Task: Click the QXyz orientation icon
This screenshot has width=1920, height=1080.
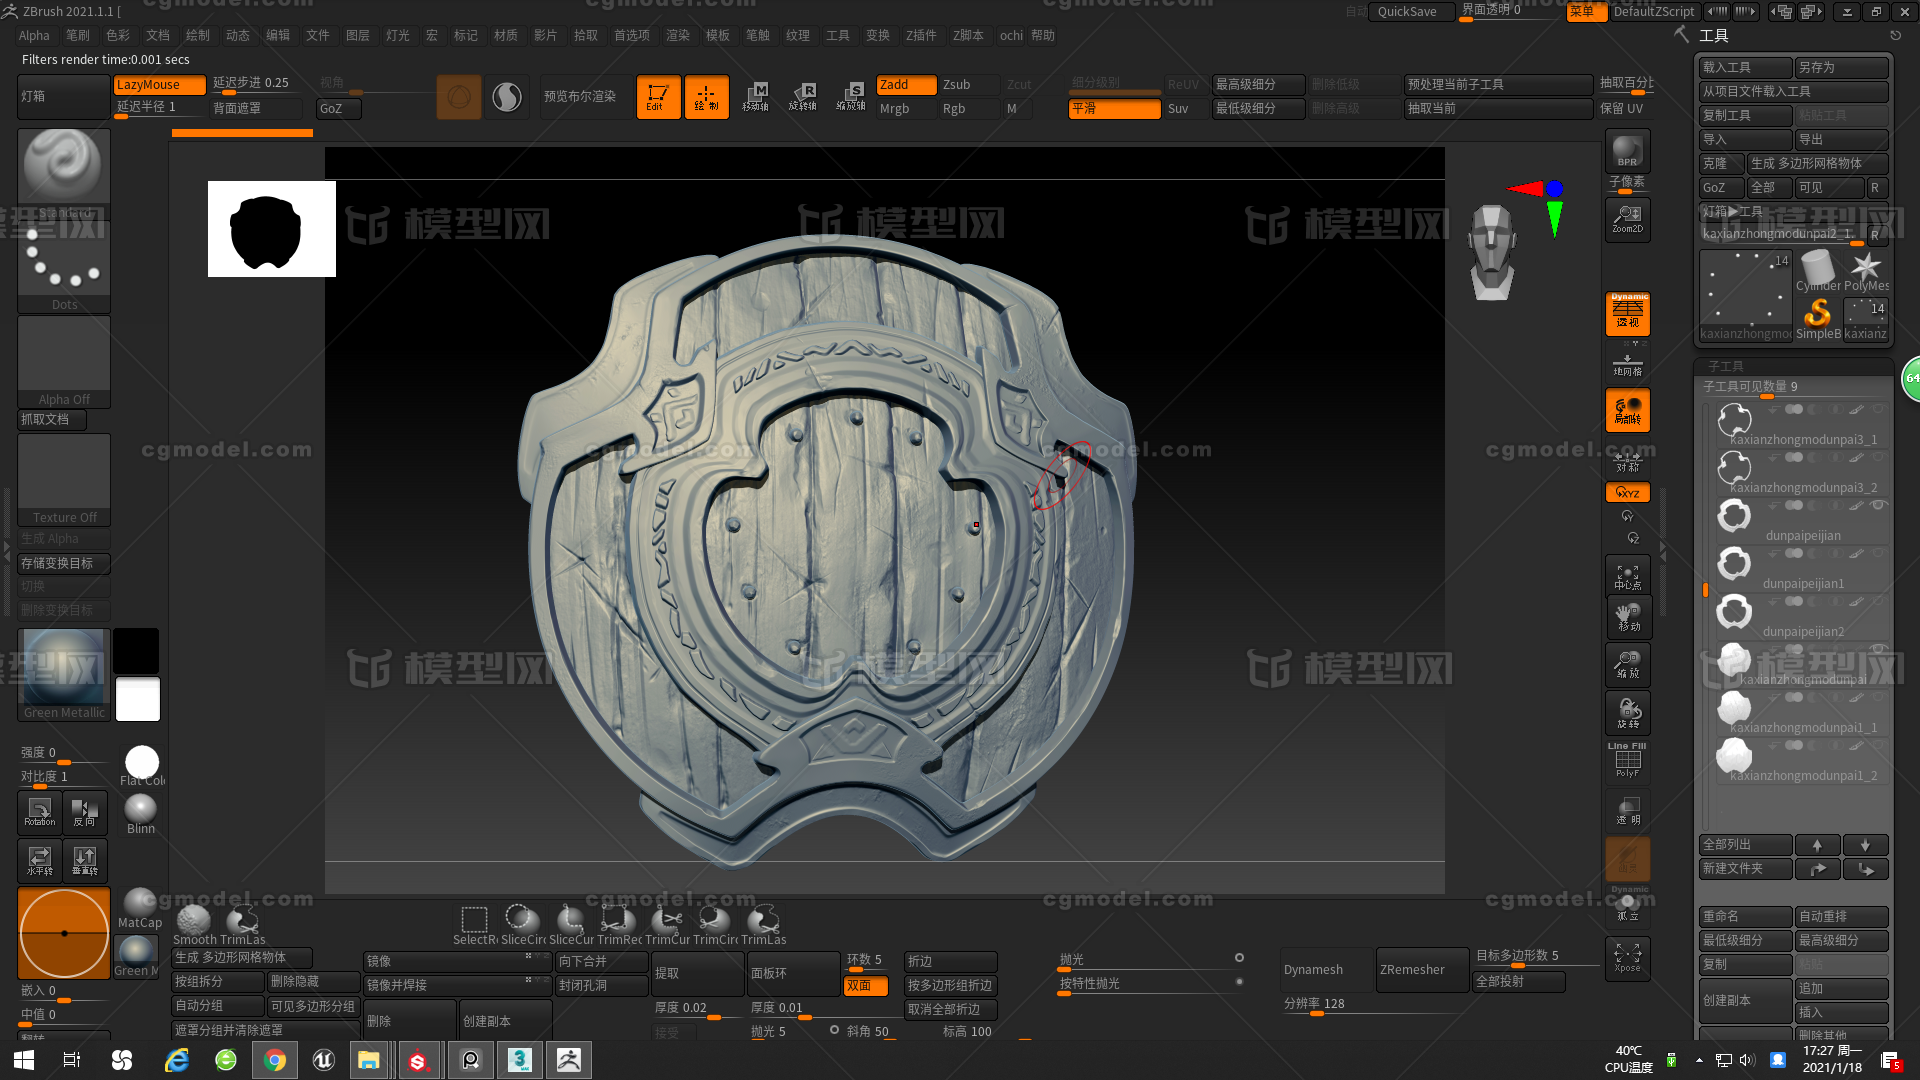Action: pos(1627,492)
